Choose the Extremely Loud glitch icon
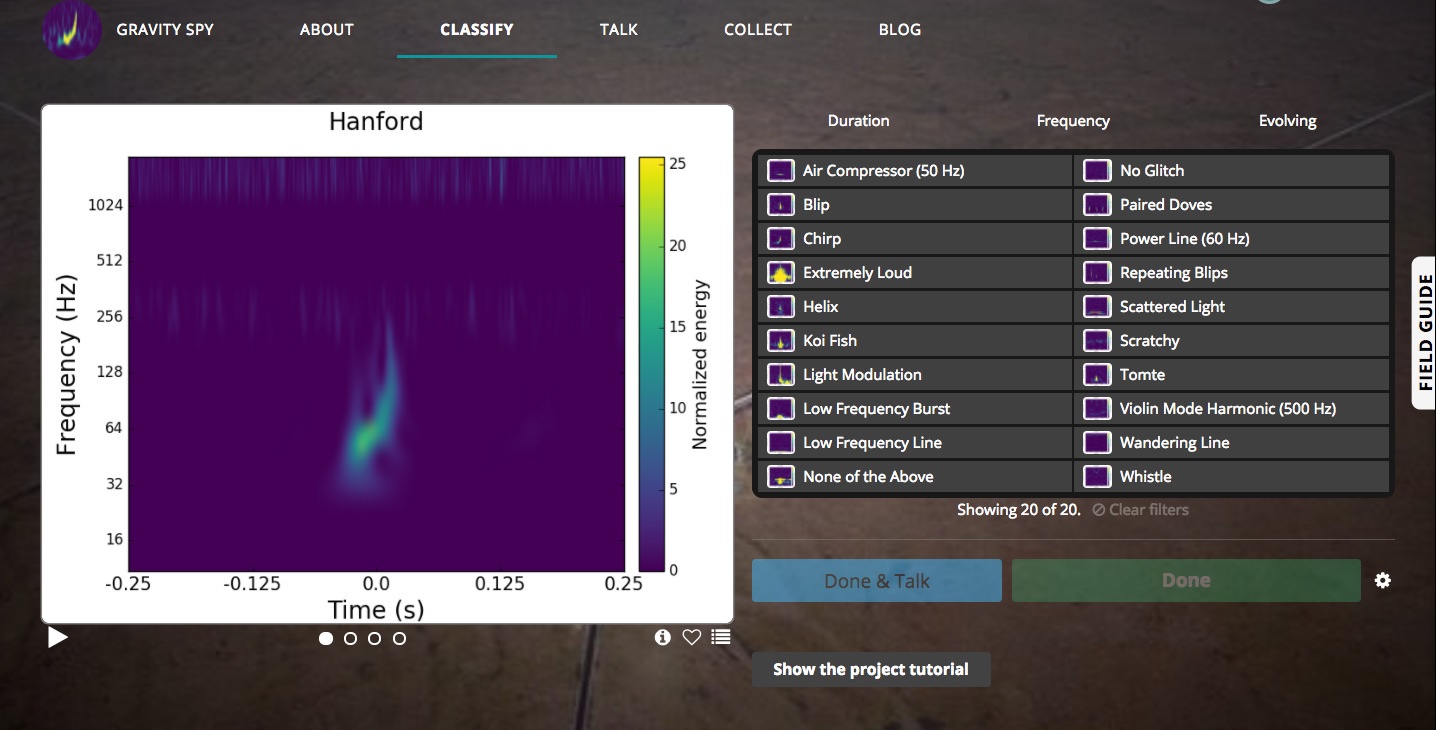The width and height of the screenshot is (1436, 730). pos(781,273)
